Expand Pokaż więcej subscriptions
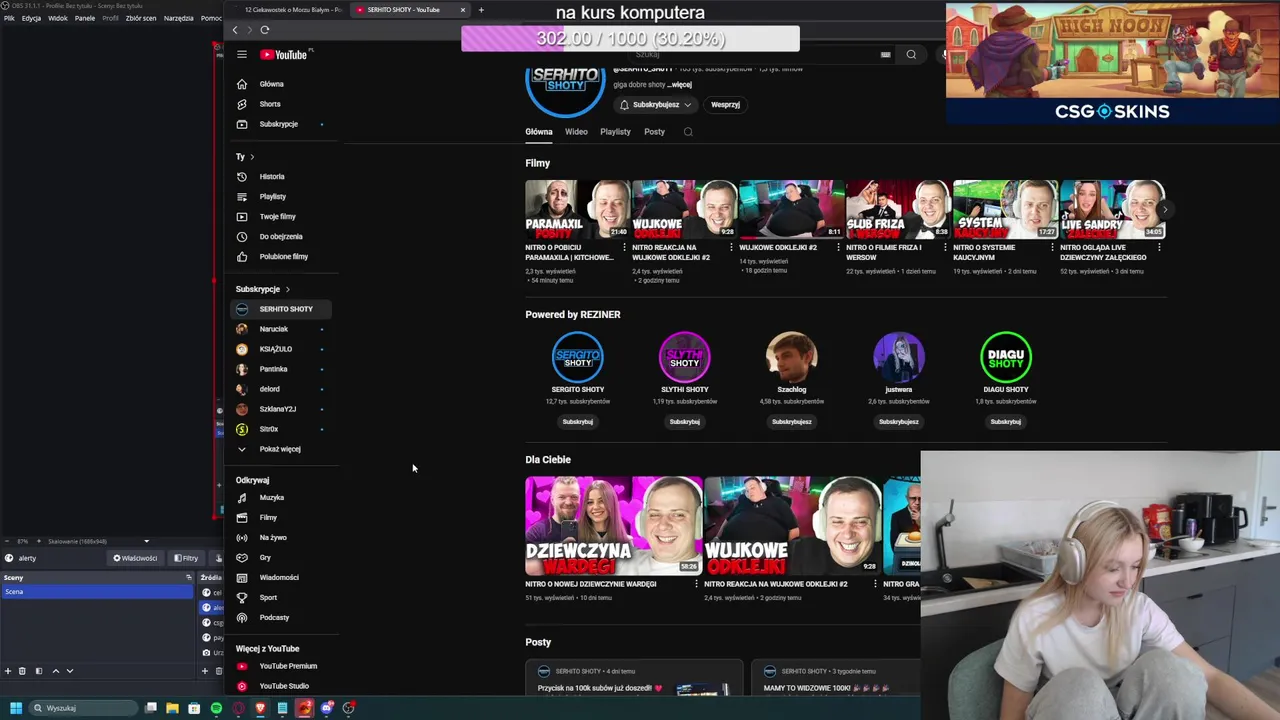 279,449
